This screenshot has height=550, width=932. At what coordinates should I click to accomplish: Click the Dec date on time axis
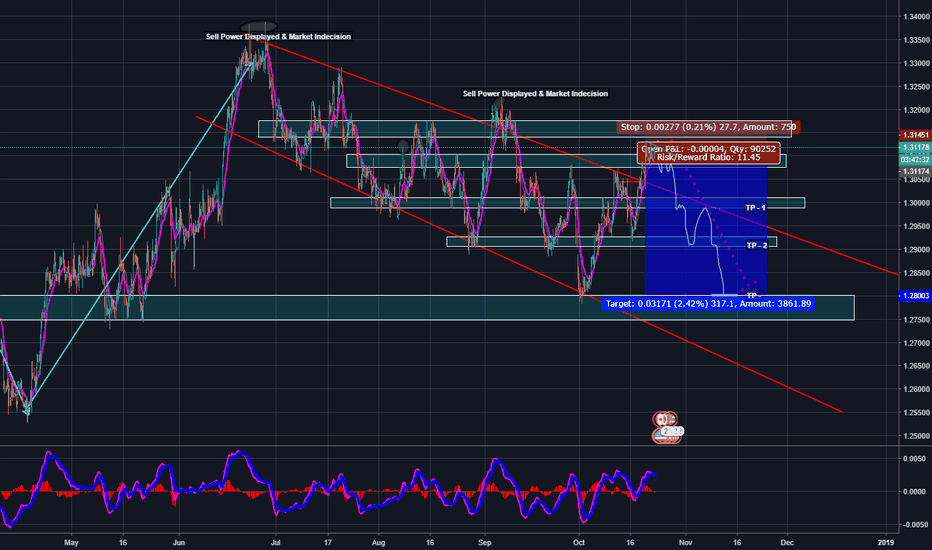pos(787,542)
